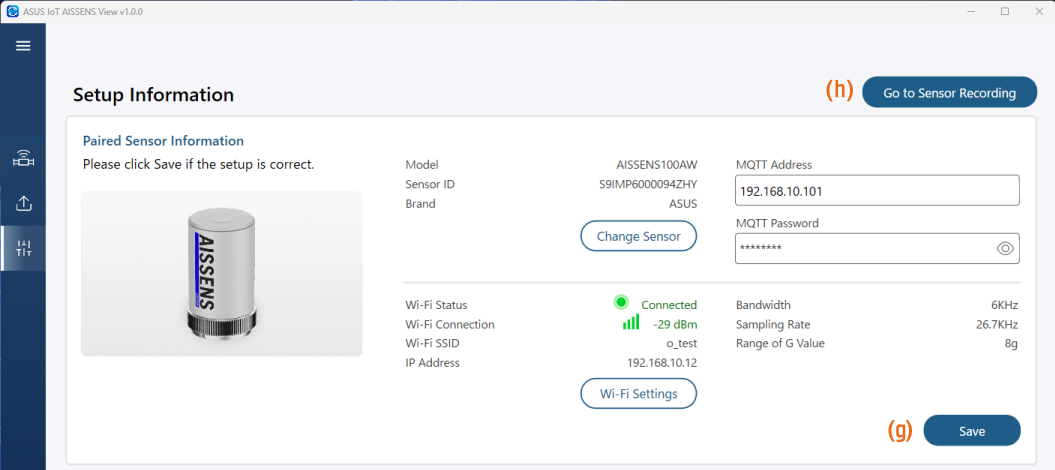Open the hamburger menu in the sidebar
Viewport: 1055px width, 470px height.
click(24, 46)
